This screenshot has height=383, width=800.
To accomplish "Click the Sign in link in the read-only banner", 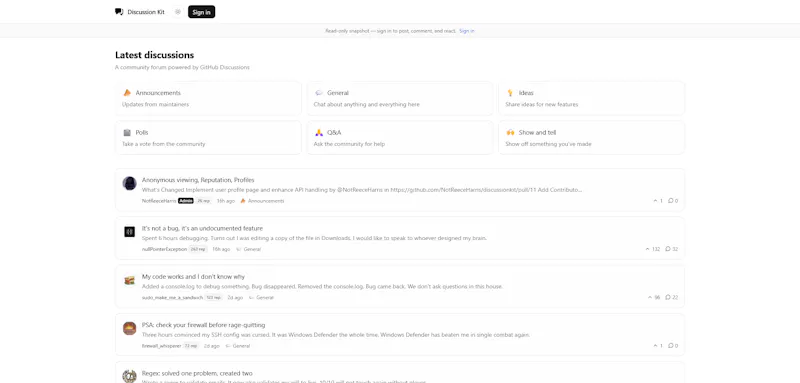I will point(466,31).
